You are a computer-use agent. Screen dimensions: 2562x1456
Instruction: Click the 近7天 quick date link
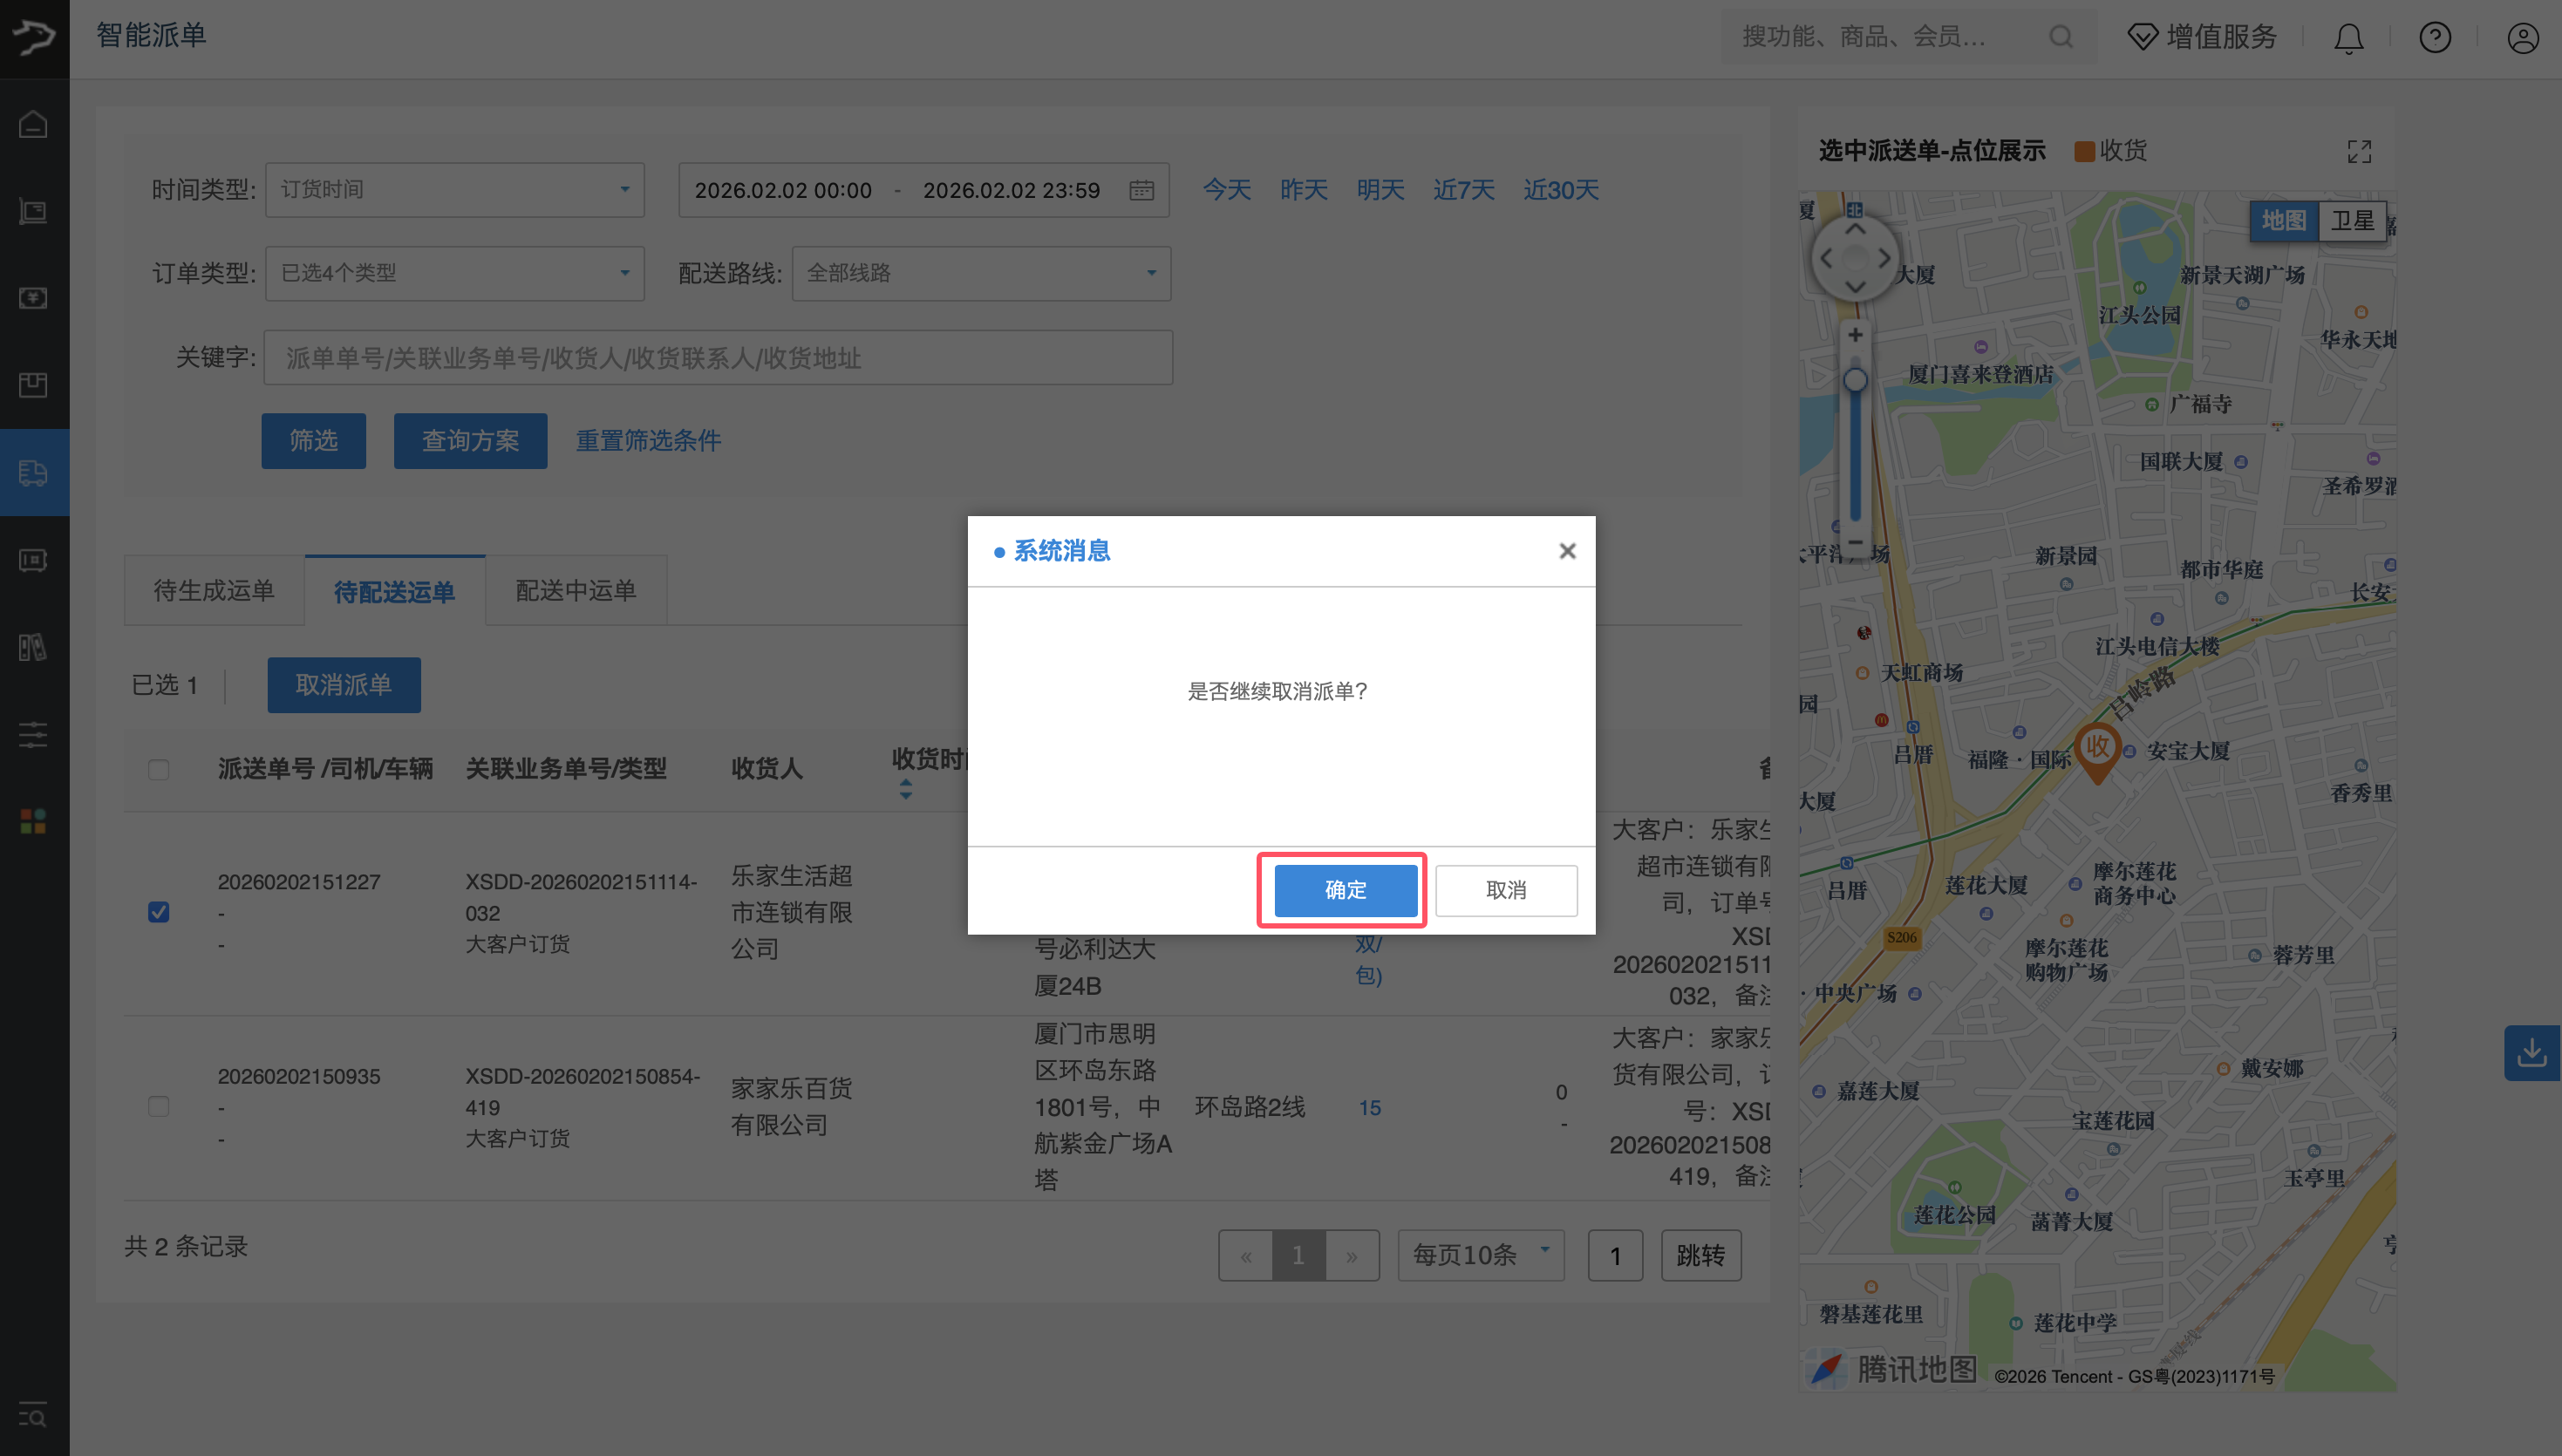pyautogui.click(x=1463, y=190)
